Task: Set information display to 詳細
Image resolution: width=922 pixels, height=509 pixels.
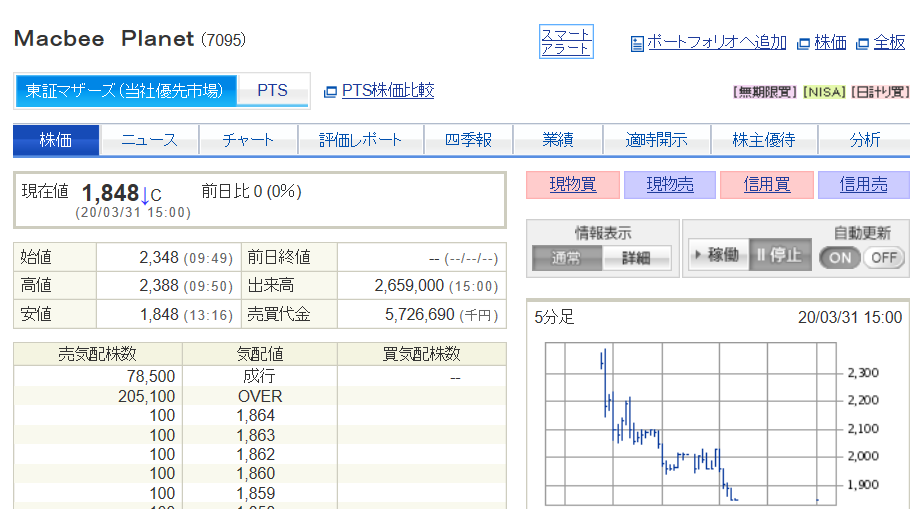Action: 636,257
